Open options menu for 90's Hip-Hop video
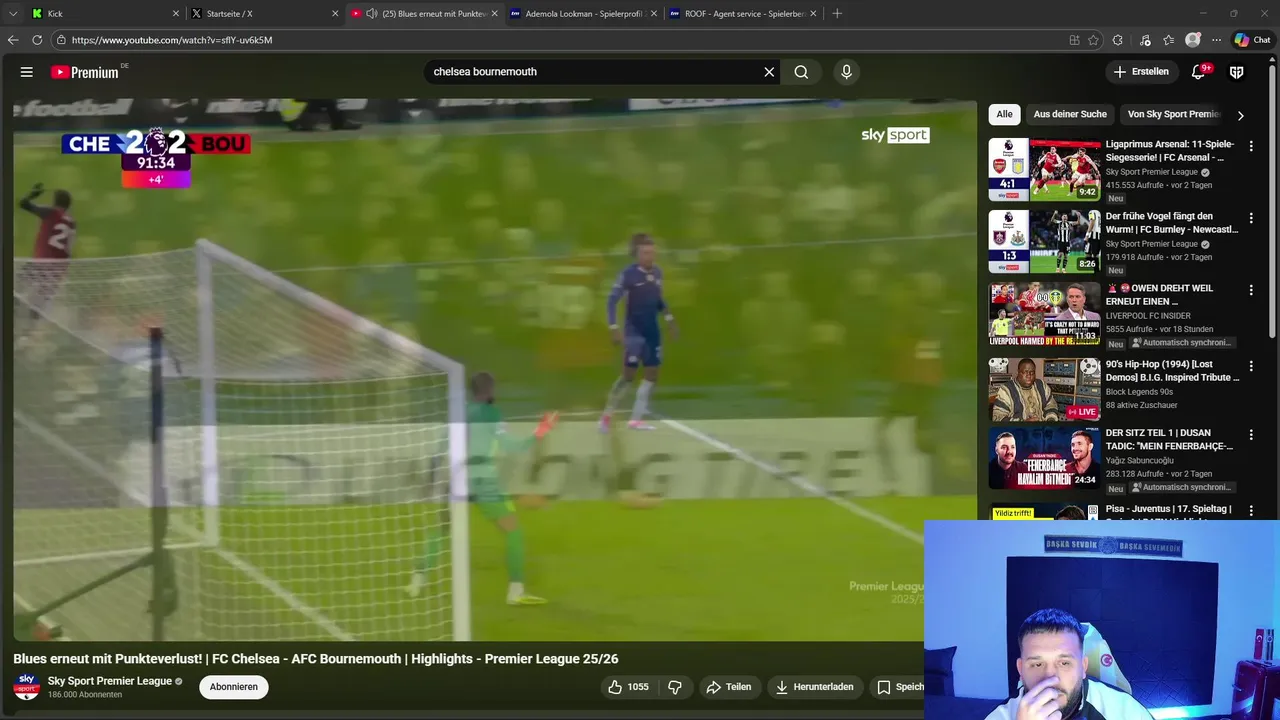The width and height of the screenshot is (1280, 720). pos(1251,366)
